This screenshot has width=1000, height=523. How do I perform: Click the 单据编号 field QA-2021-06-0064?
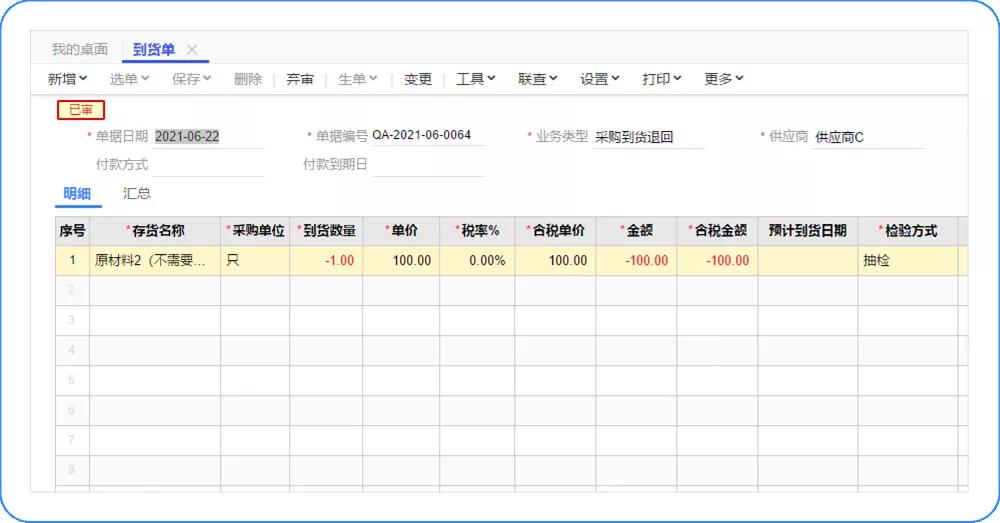428,135
